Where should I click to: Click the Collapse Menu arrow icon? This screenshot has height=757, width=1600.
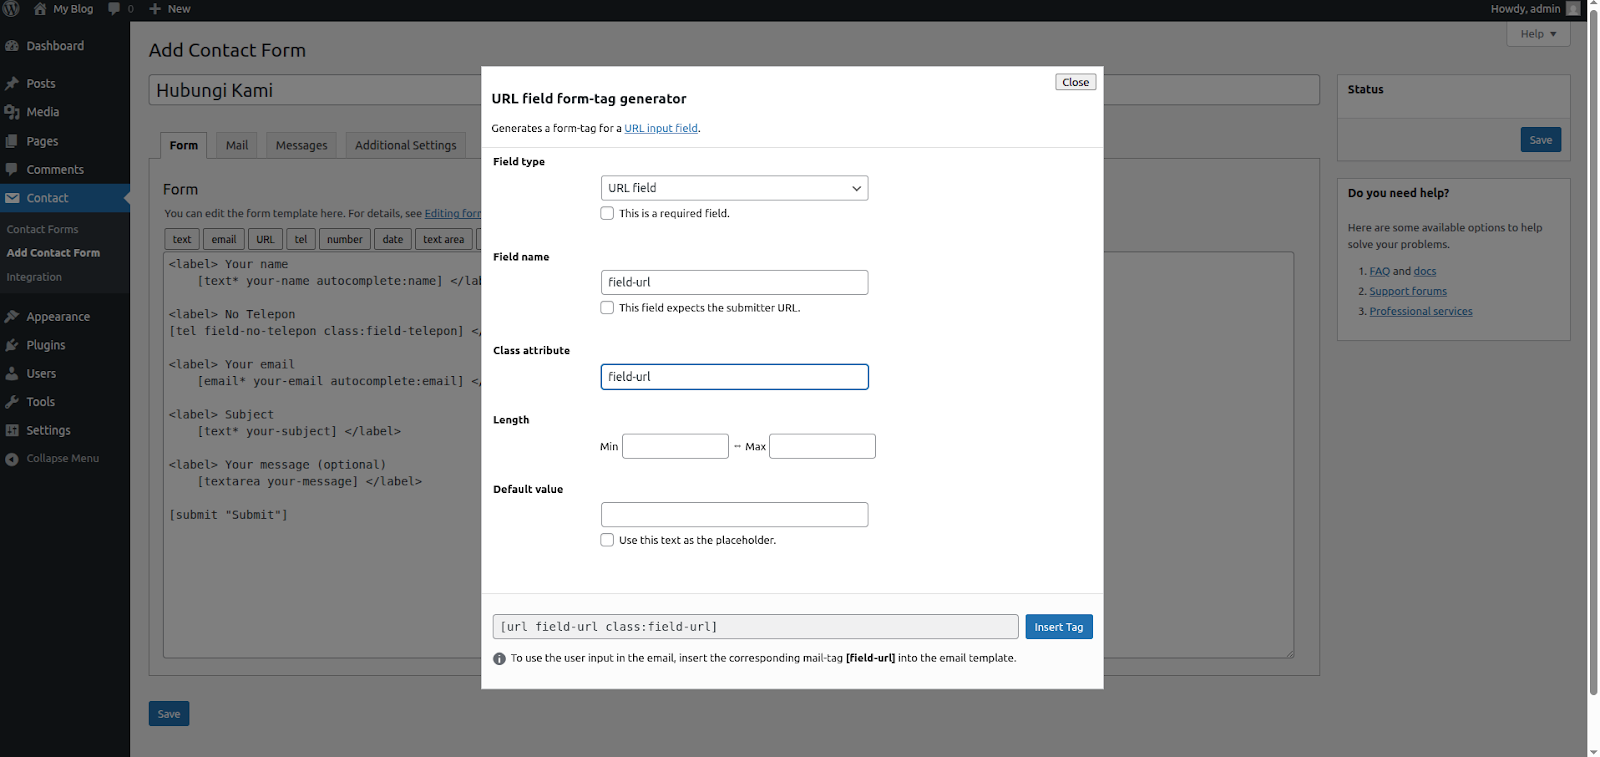[12, 459]
